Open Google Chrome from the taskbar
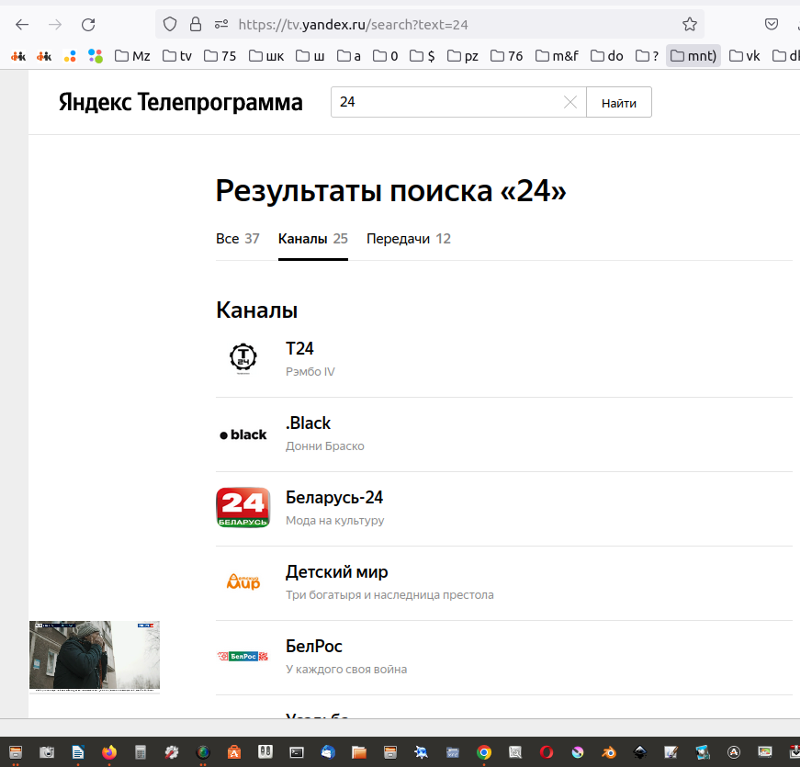The height and width of the screenshot is (767, 800). (484, 751)
